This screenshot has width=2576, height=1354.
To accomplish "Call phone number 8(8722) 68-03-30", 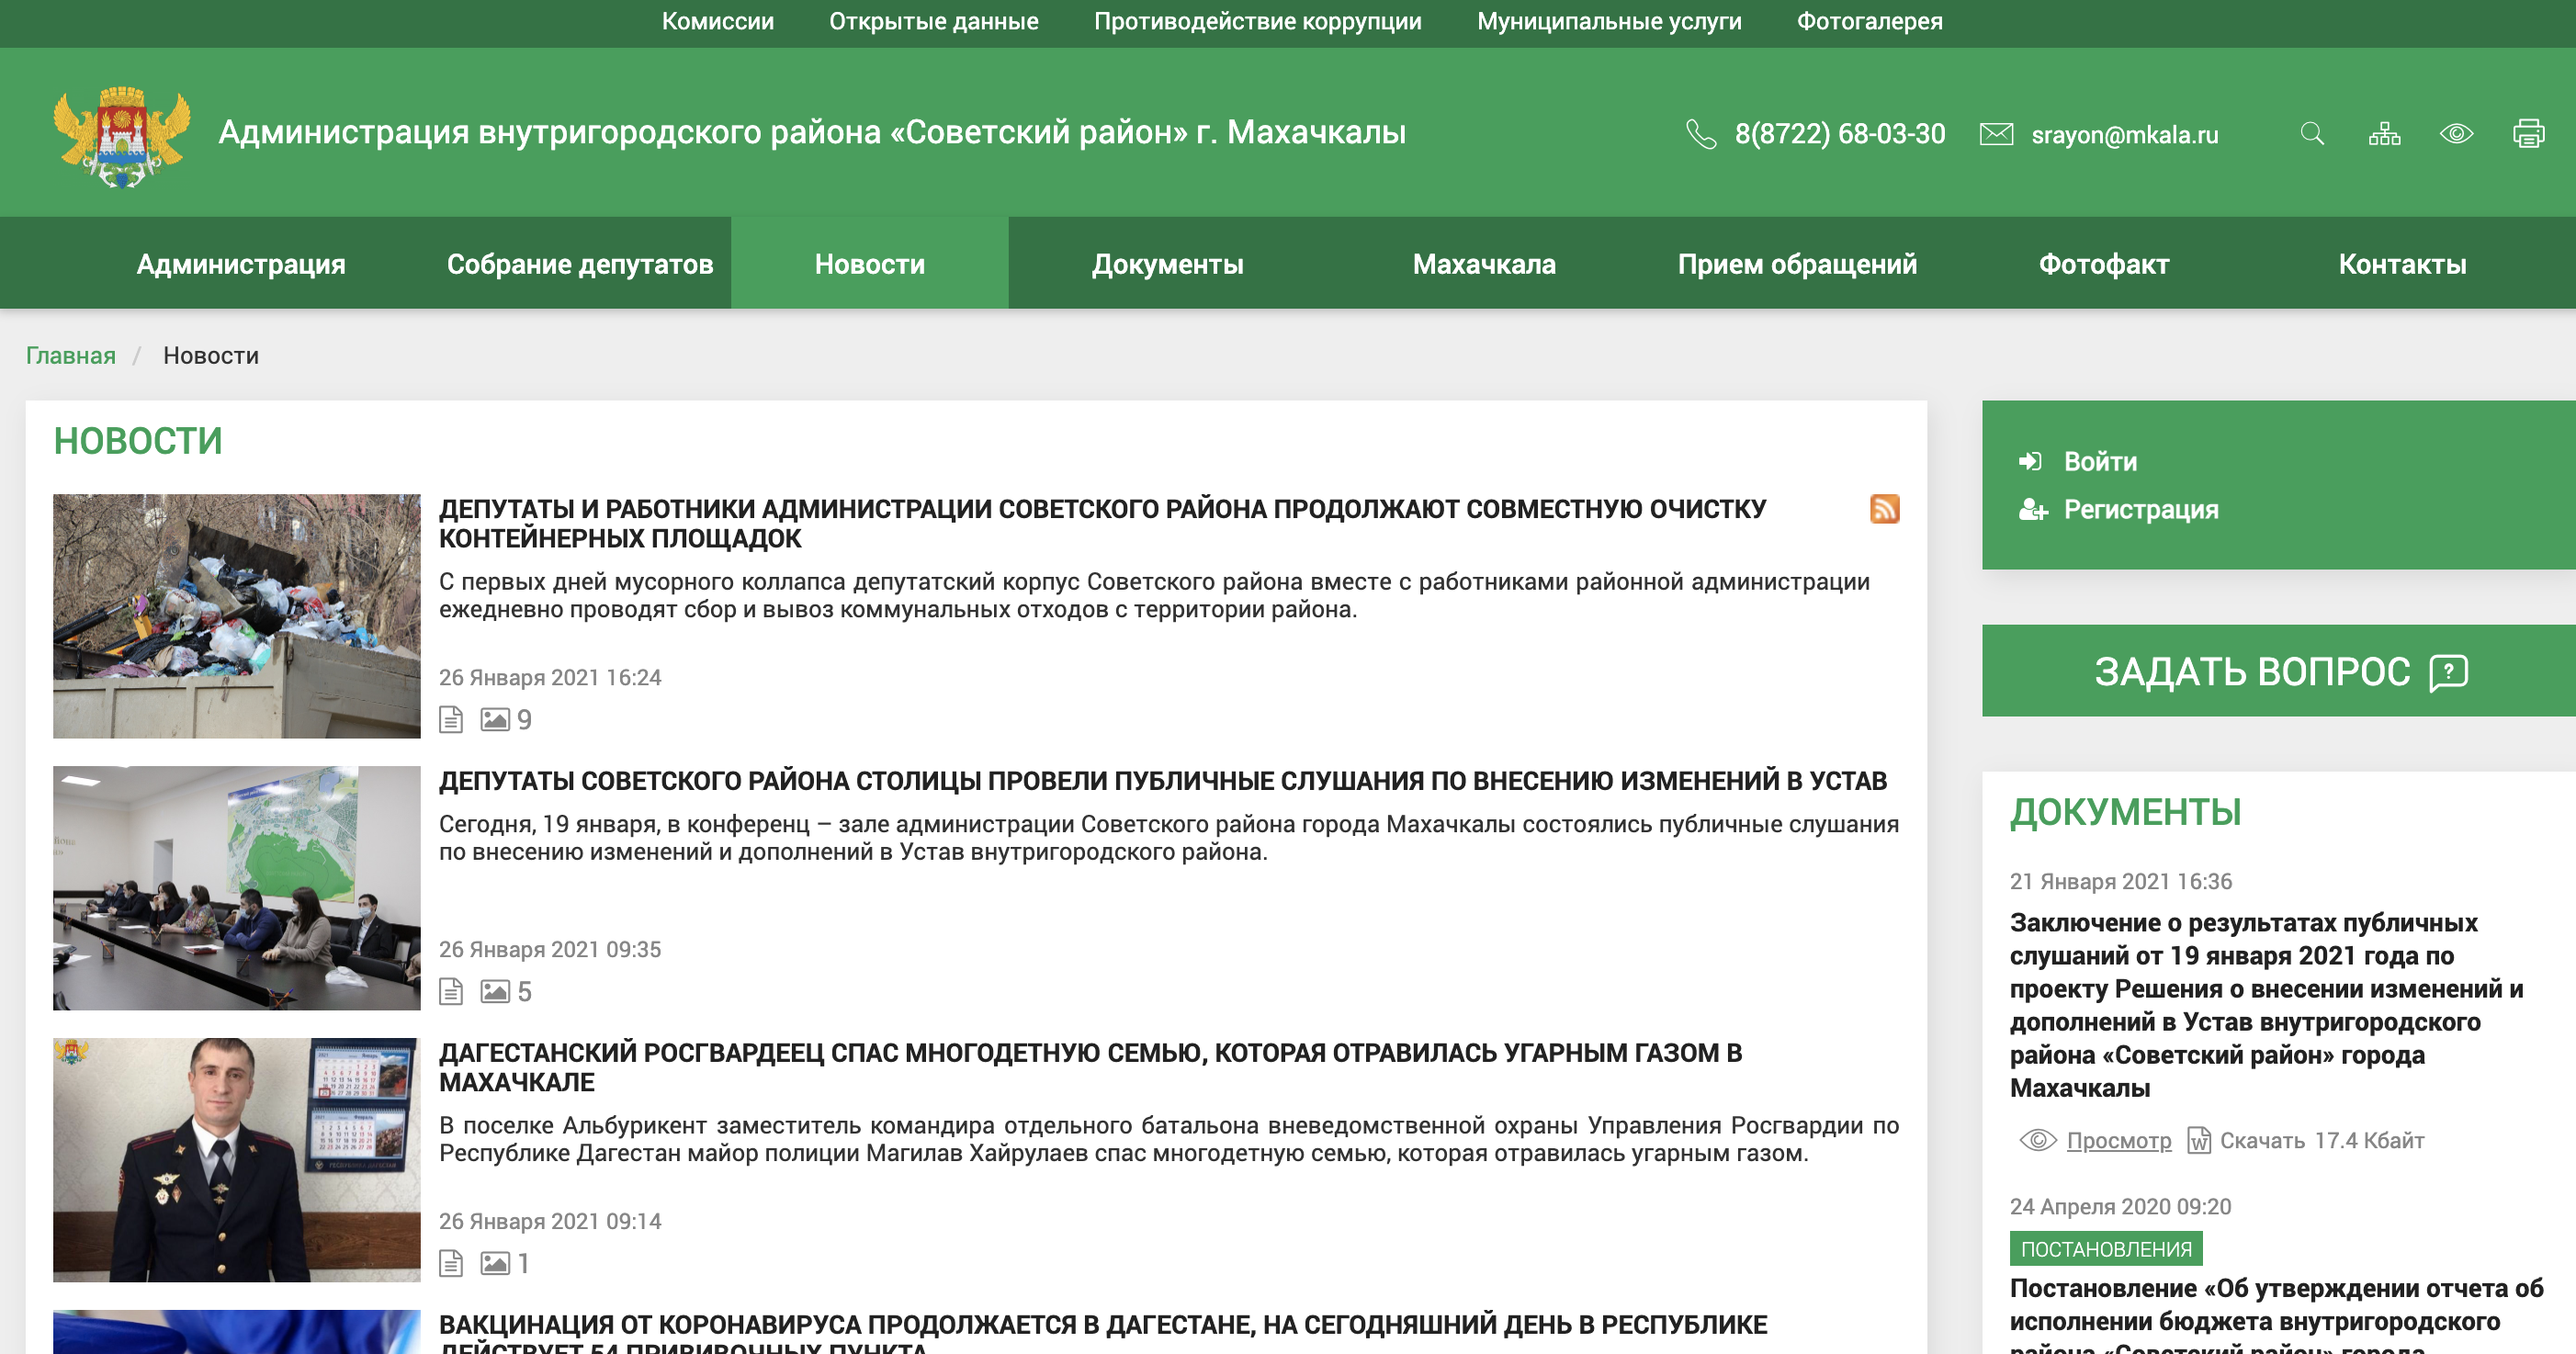I will click(x=1840, y=134).
